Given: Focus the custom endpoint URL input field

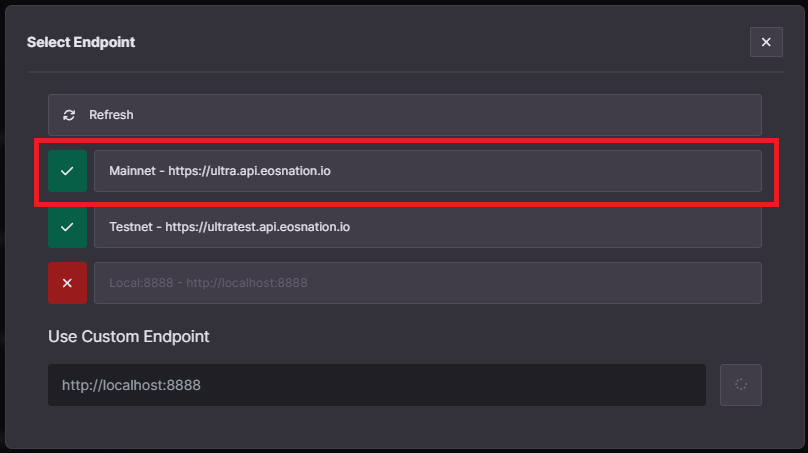Looking at the screenshot, I should click(377, 385).
